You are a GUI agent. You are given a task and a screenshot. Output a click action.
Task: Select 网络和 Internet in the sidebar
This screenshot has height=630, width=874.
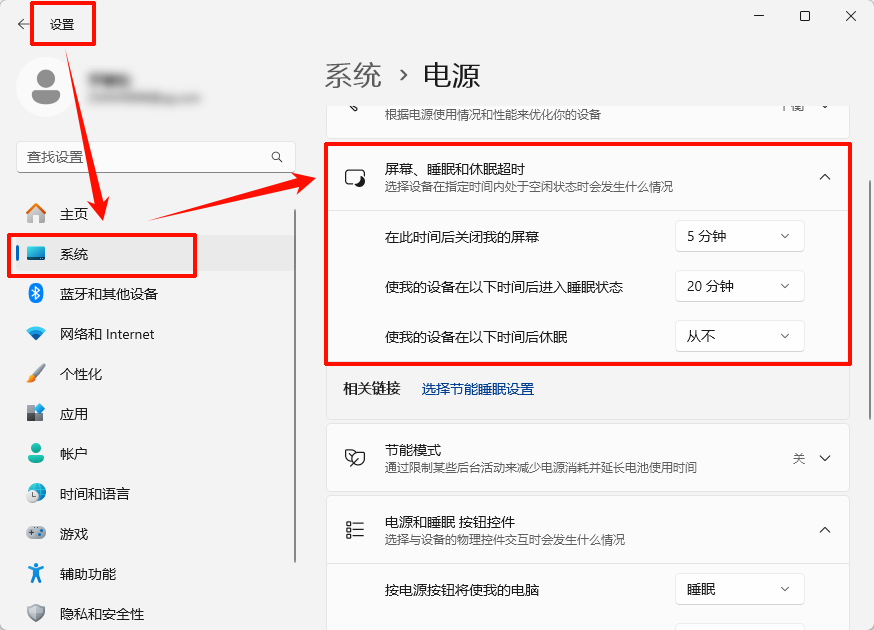100,334
